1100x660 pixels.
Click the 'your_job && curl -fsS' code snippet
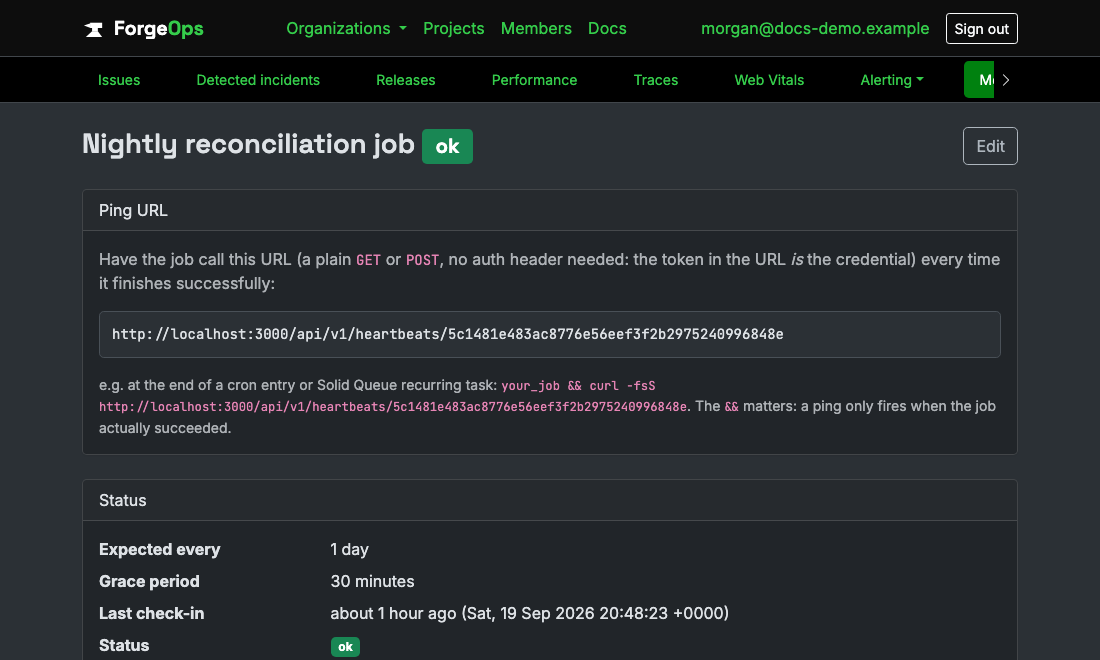[578, 386]
